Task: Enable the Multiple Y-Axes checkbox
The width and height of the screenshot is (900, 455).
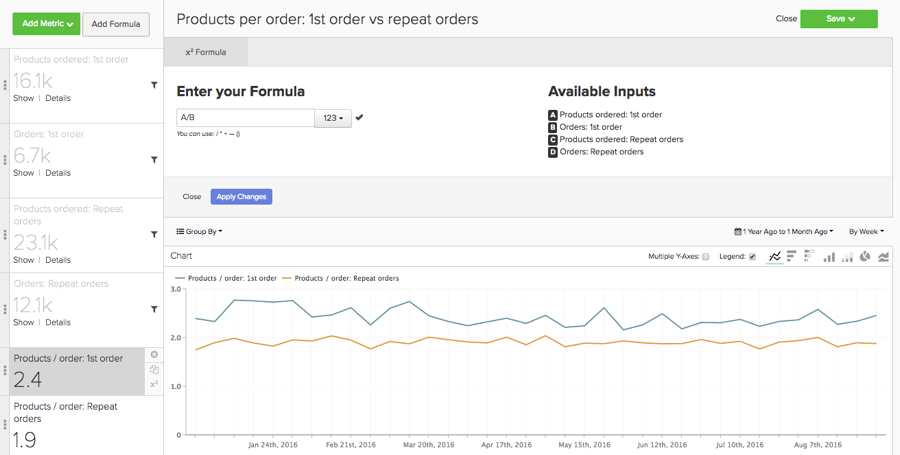Action: point(705,257)
